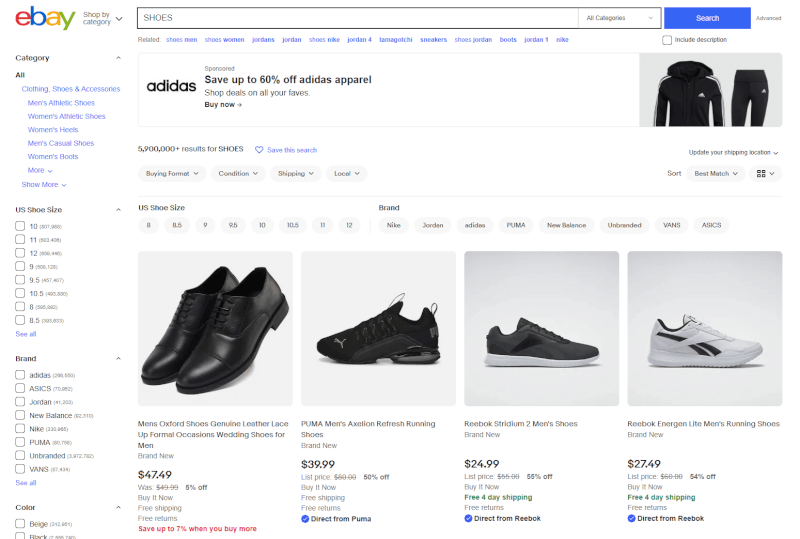The image size is (800, 539).
Task: Click into the SHOES search input field
Action: (358, 18)
